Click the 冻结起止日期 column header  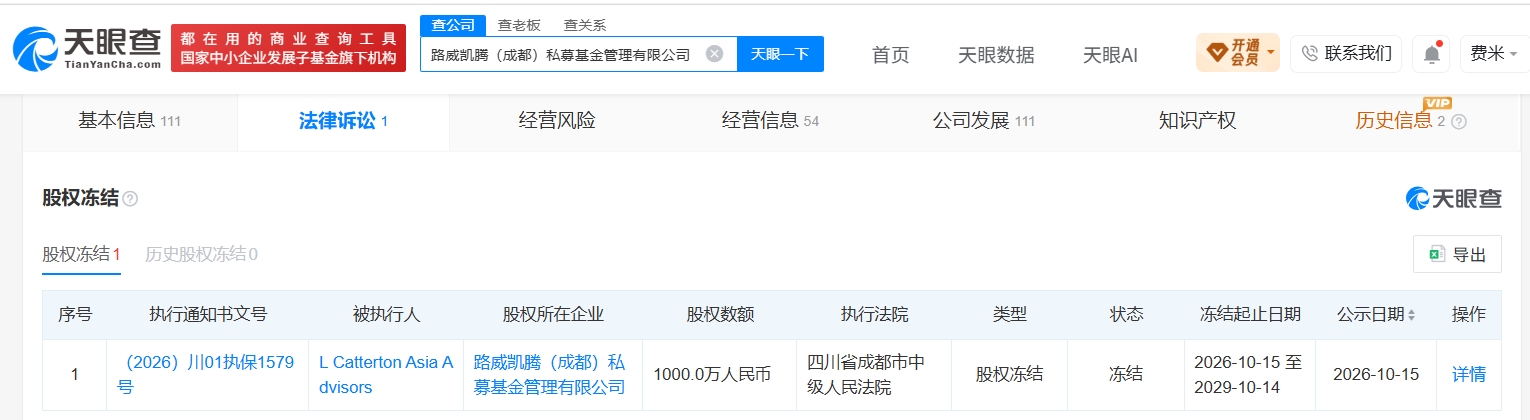pos(1250,314)
